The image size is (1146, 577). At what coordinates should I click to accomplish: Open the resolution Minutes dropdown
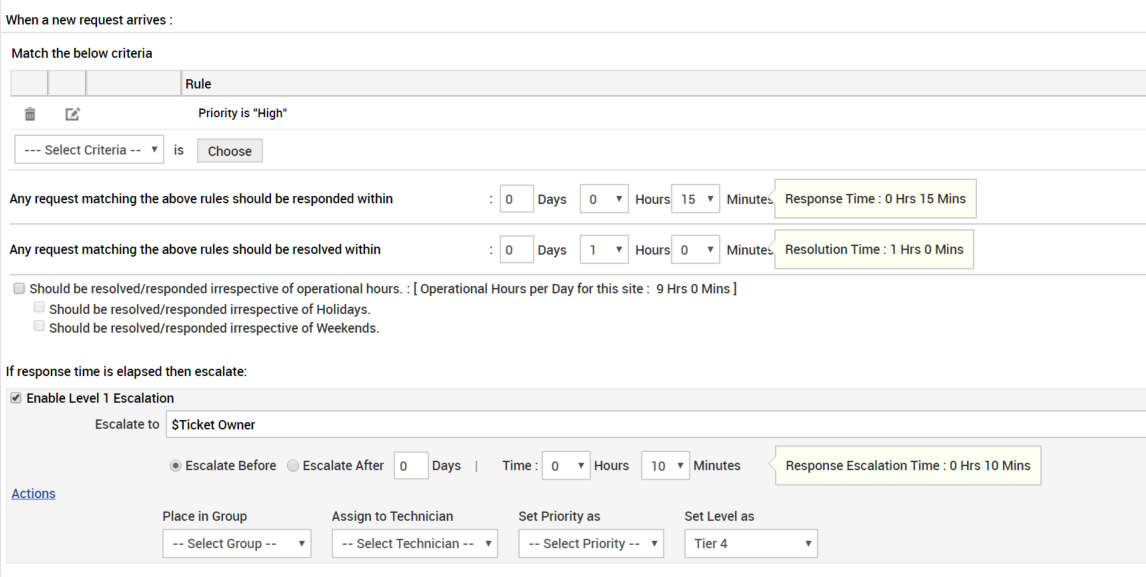tap(695, 250)
